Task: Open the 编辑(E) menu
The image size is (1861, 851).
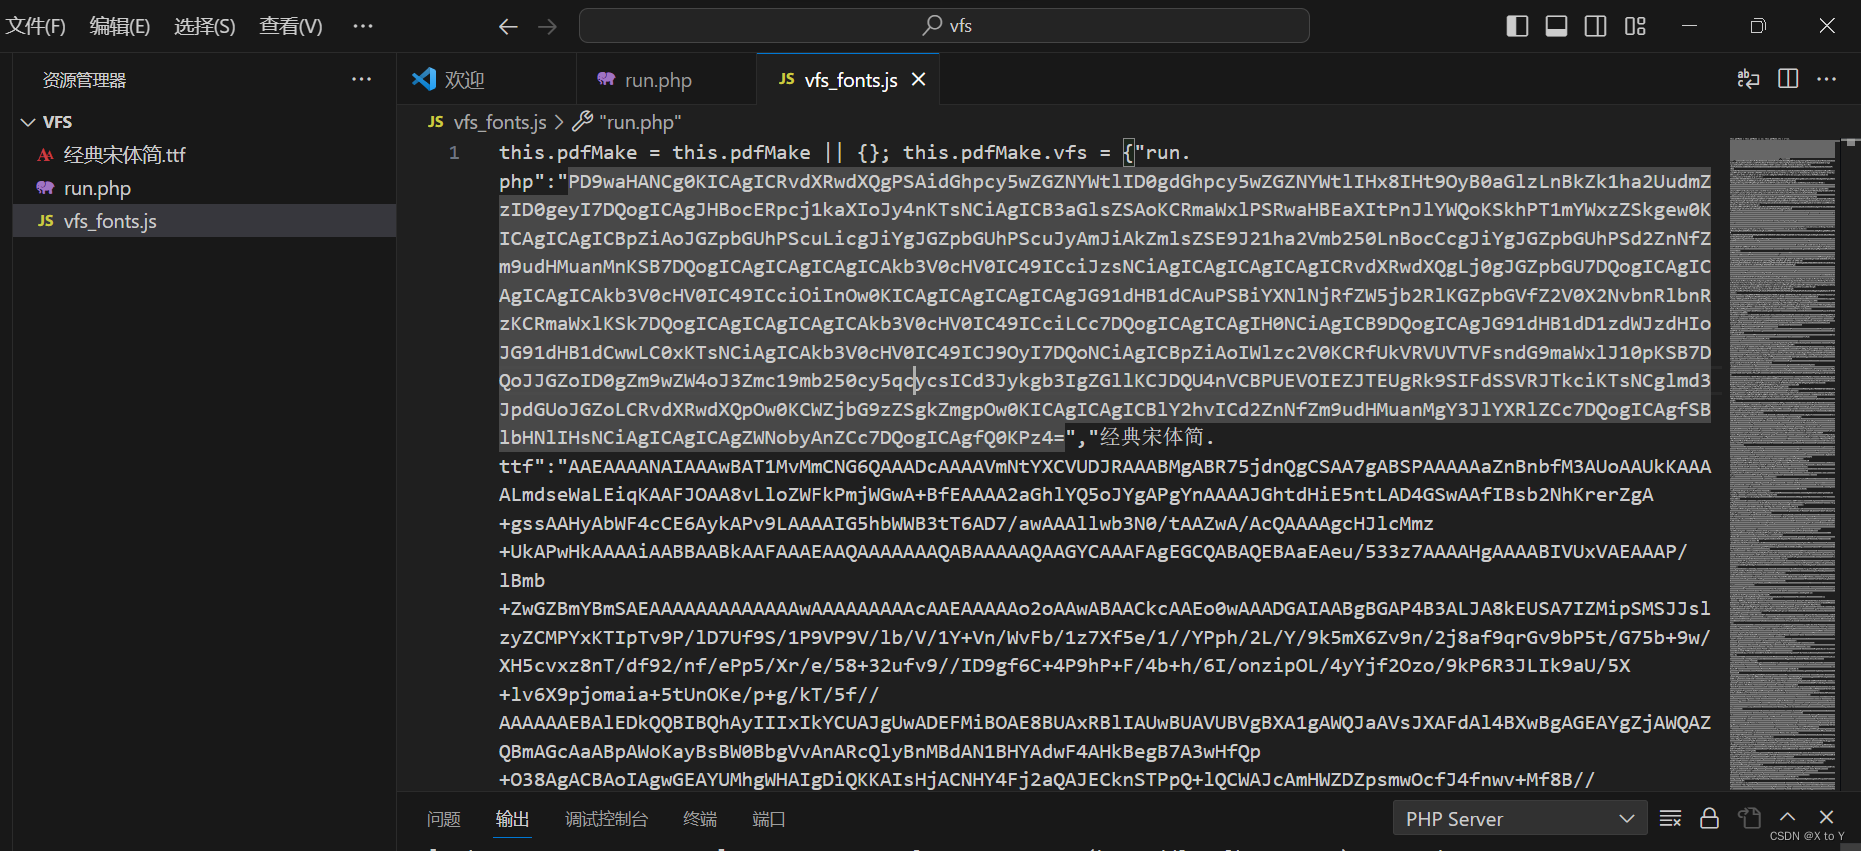Action: coord(120,26)
